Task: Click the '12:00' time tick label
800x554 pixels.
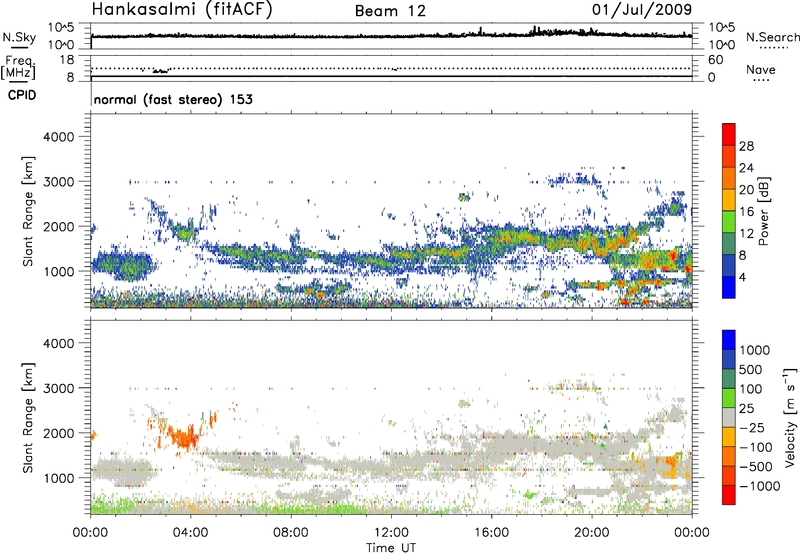Action: pyautogui.click(x=391, y=533)
